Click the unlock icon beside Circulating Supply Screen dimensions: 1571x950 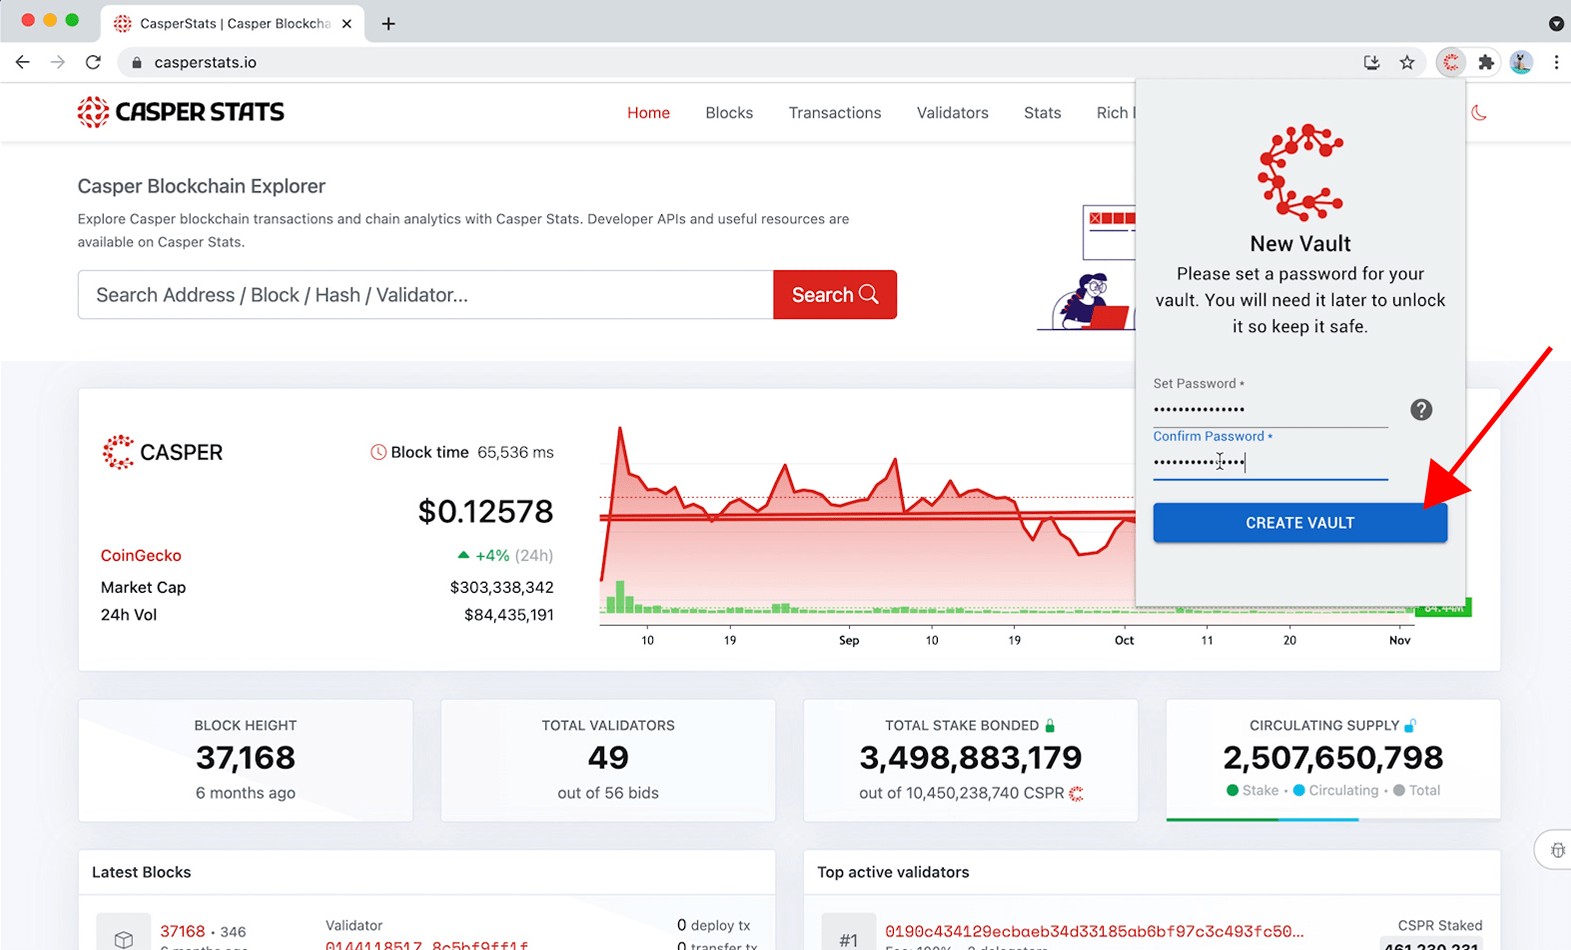(x=1410, y=725)
